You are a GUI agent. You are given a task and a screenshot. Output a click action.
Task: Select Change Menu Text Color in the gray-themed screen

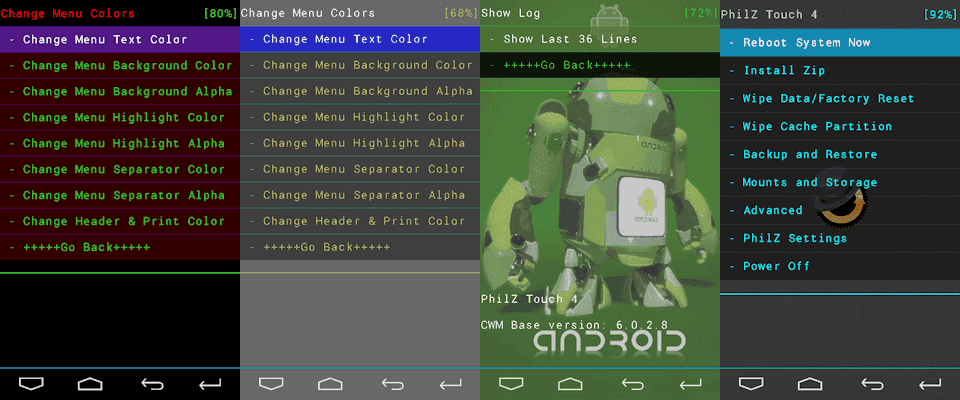click(360, 39)
